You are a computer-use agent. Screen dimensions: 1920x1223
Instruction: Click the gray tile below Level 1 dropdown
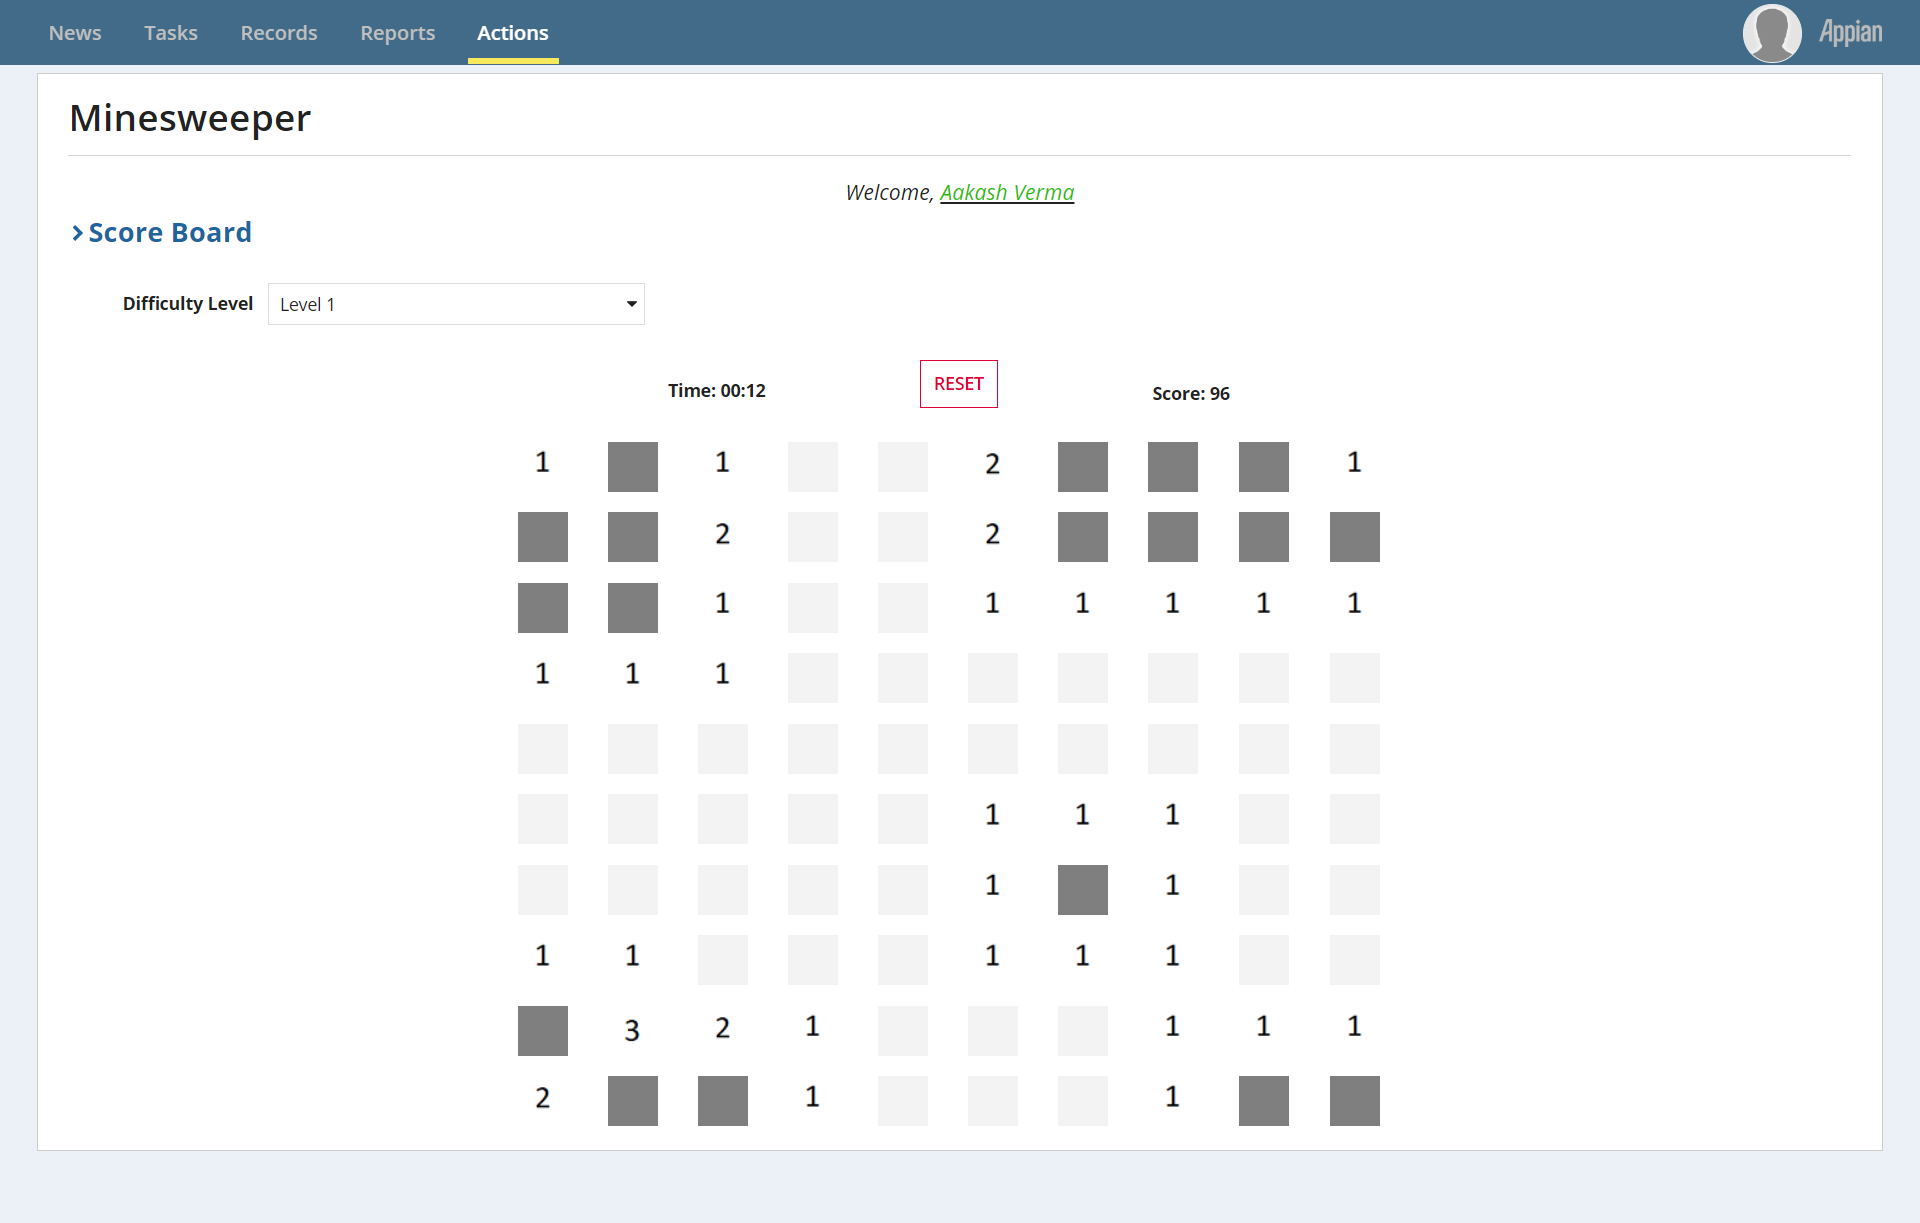(x=542, y=536)
